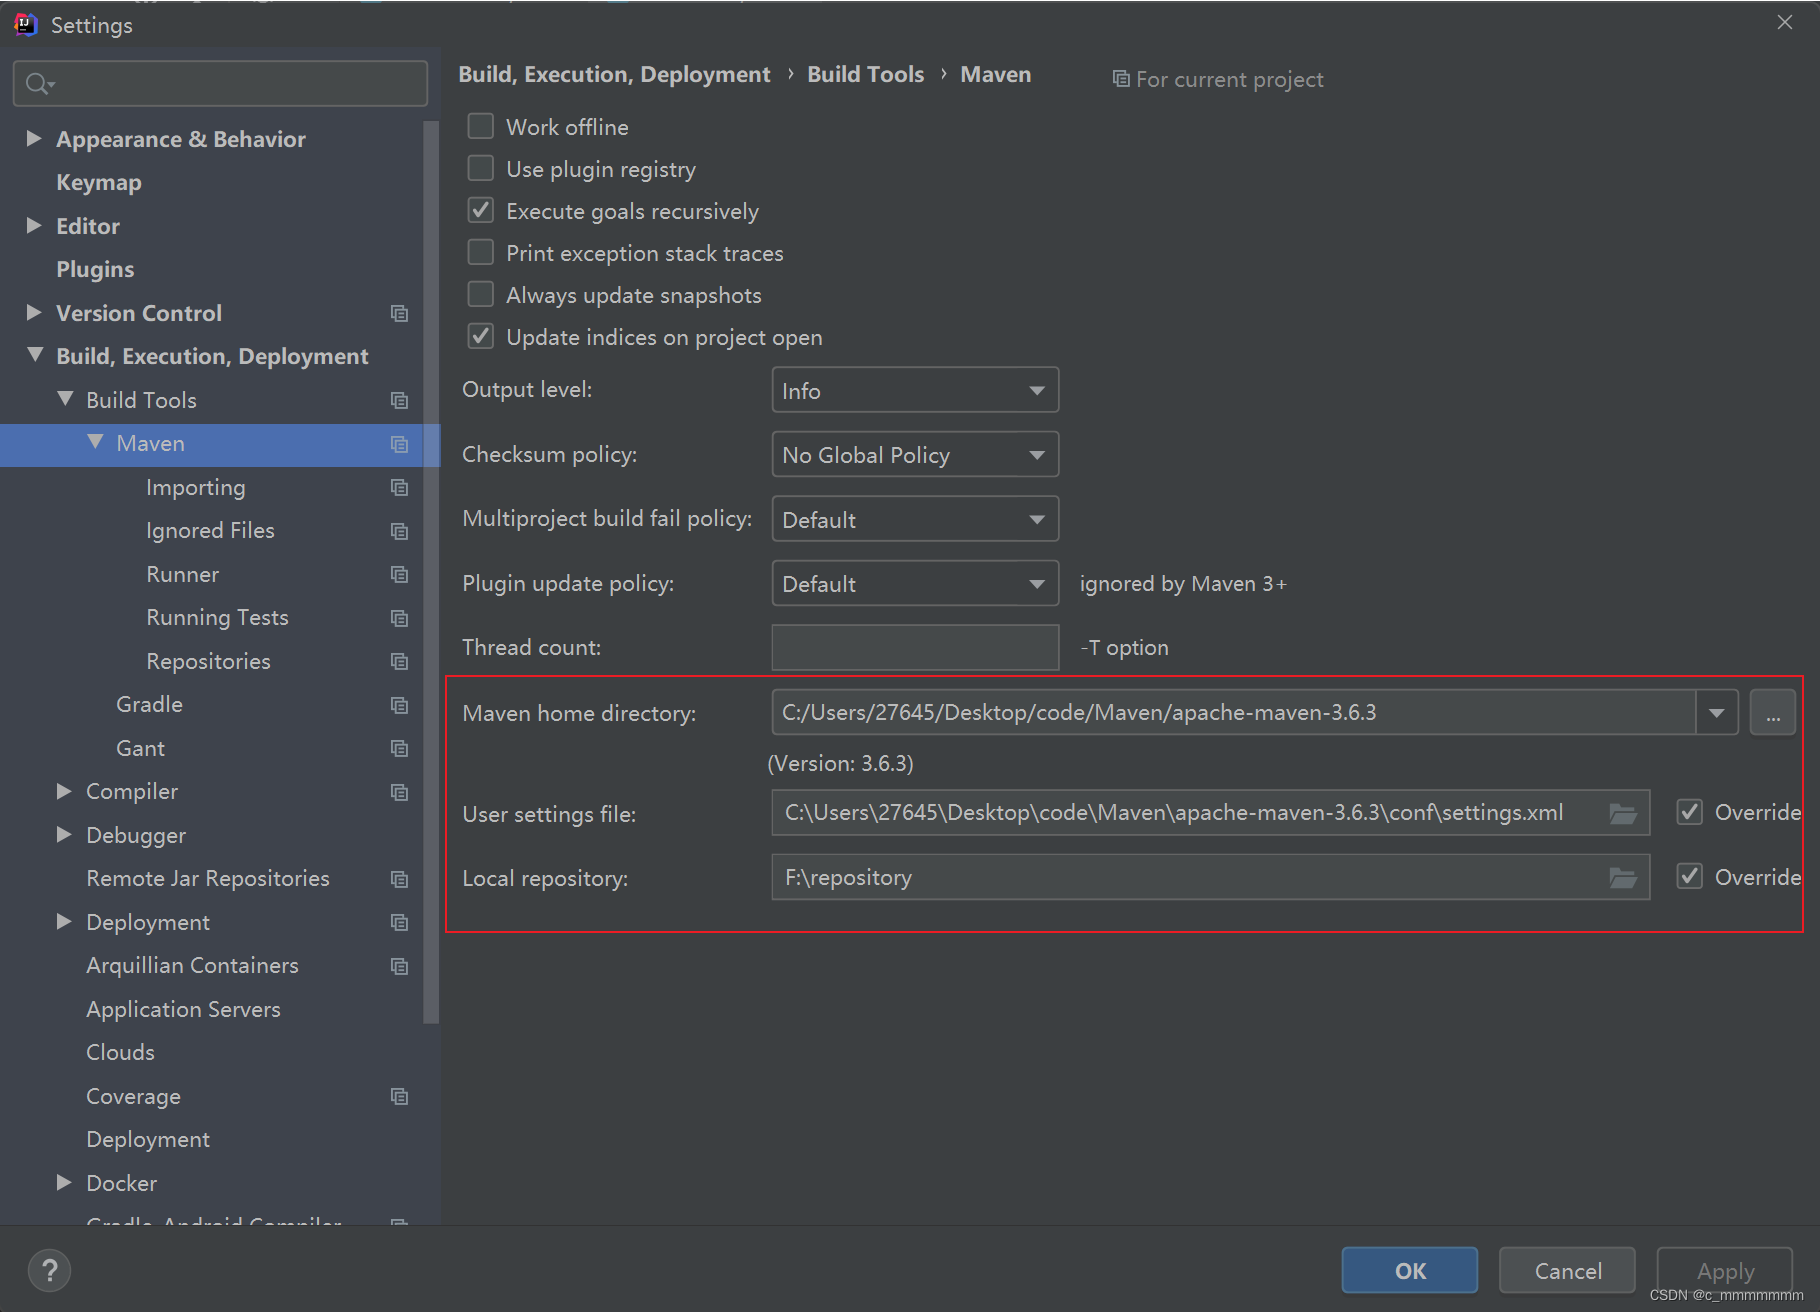The width and height of the screenshot is (1820, 1312).
Task: Click the For current project icon
Action: 1121,79
